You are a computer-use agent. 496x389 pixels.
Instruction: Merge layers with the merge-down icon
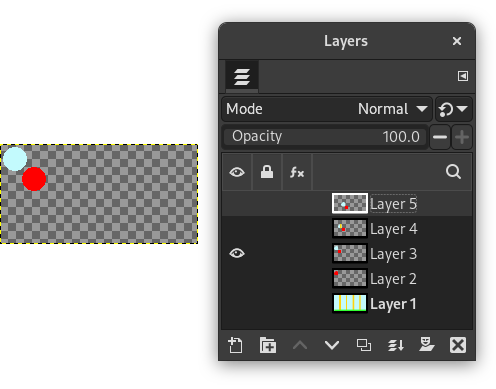coord(396,345)
